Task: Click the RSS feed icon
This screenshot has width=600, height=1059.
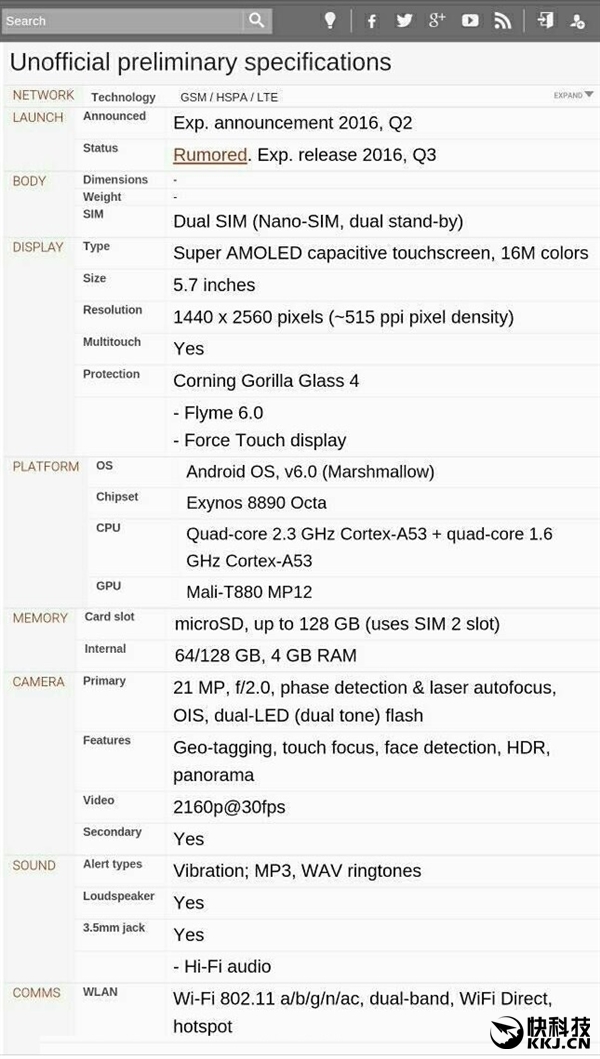Action: click(x=503, y=20)
